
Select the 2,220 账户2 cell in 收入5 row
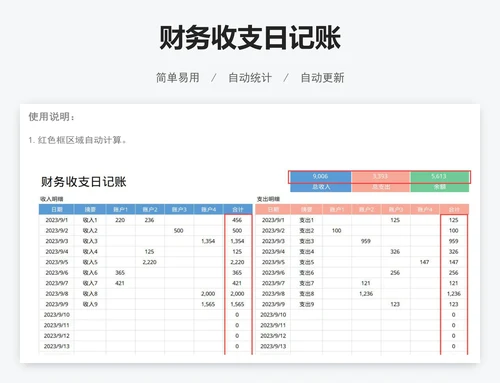pos(149,262)
